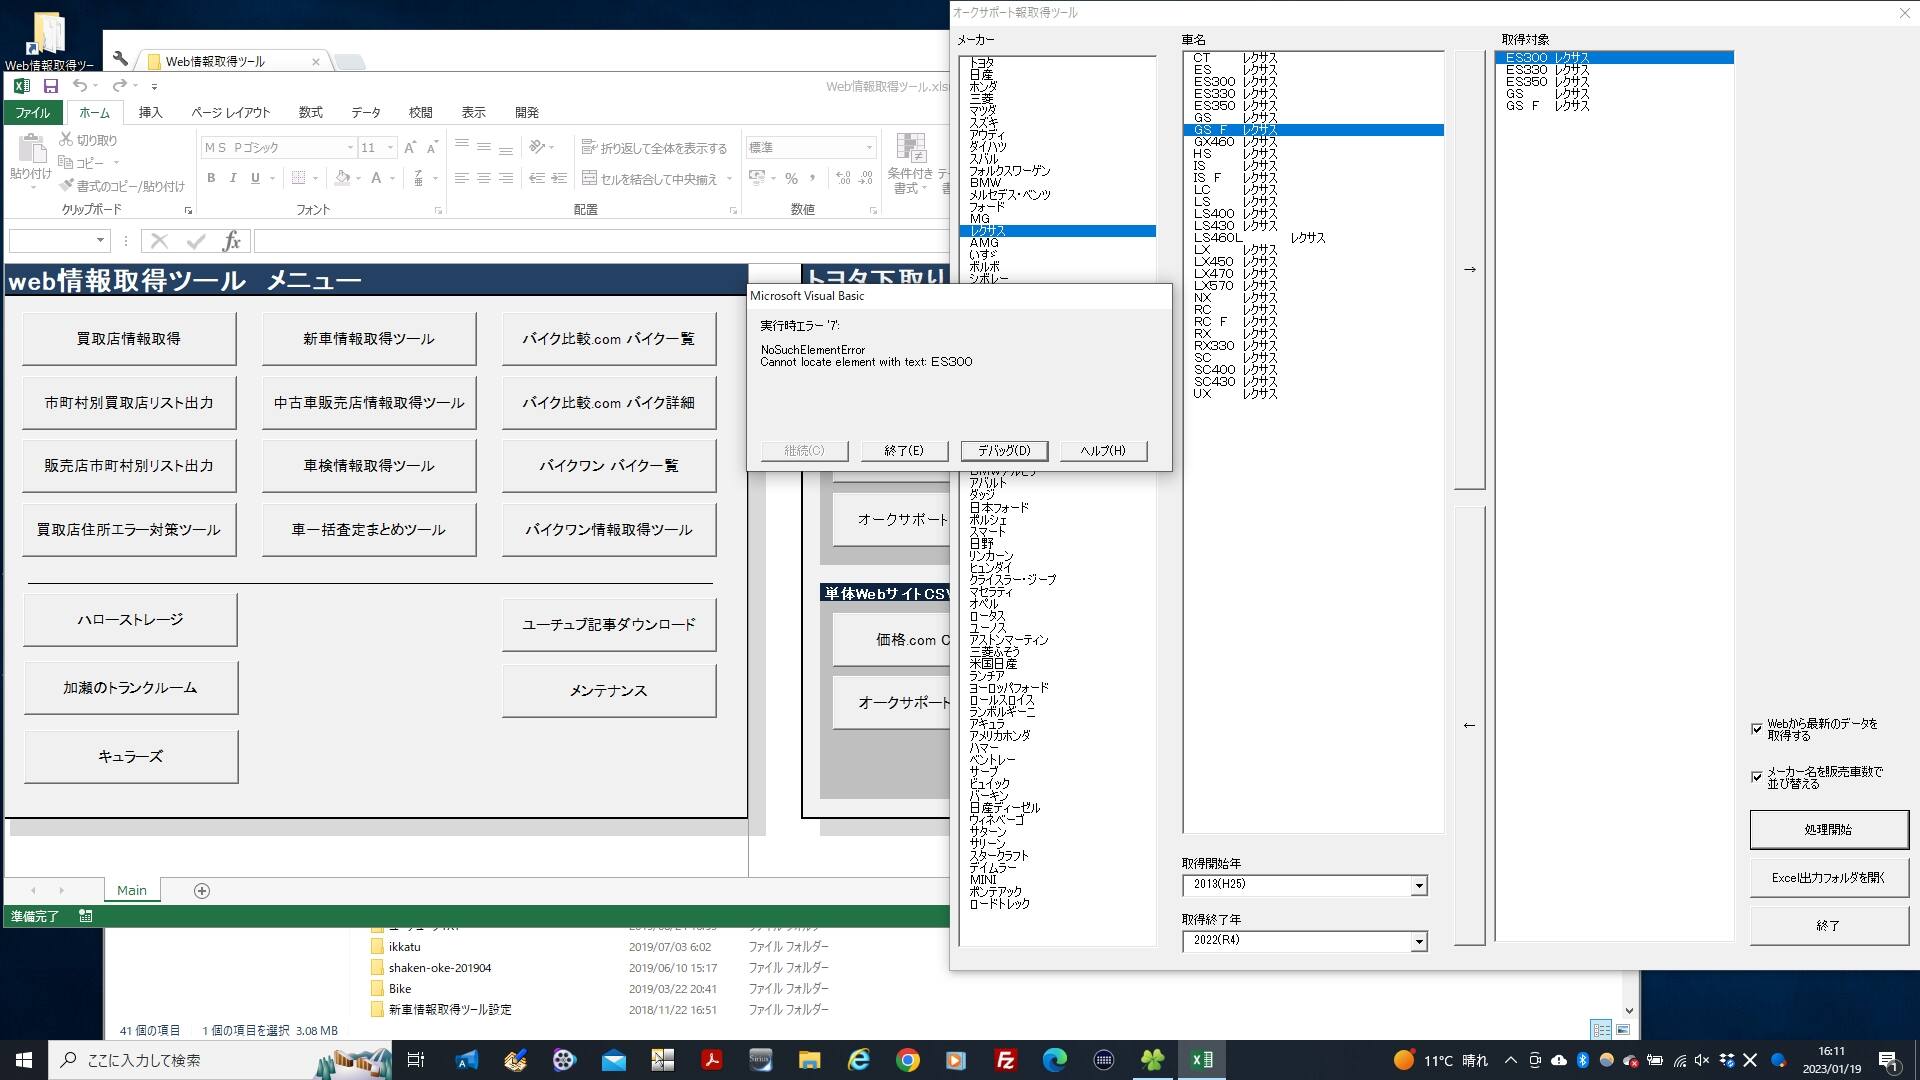The width and height of the screenshot is (1920, 1080).
Task: Click the Underline formatting icon
Action: tap(255, 178)
